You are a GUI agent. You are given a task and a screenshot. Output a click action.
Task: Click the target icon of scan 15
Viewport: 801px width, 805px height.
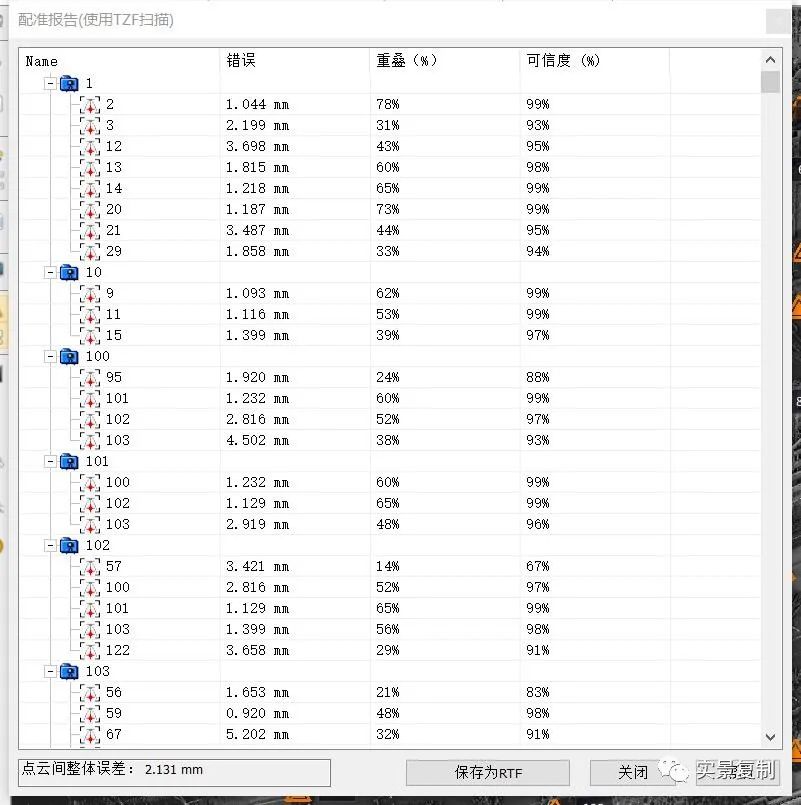(90, 336)
